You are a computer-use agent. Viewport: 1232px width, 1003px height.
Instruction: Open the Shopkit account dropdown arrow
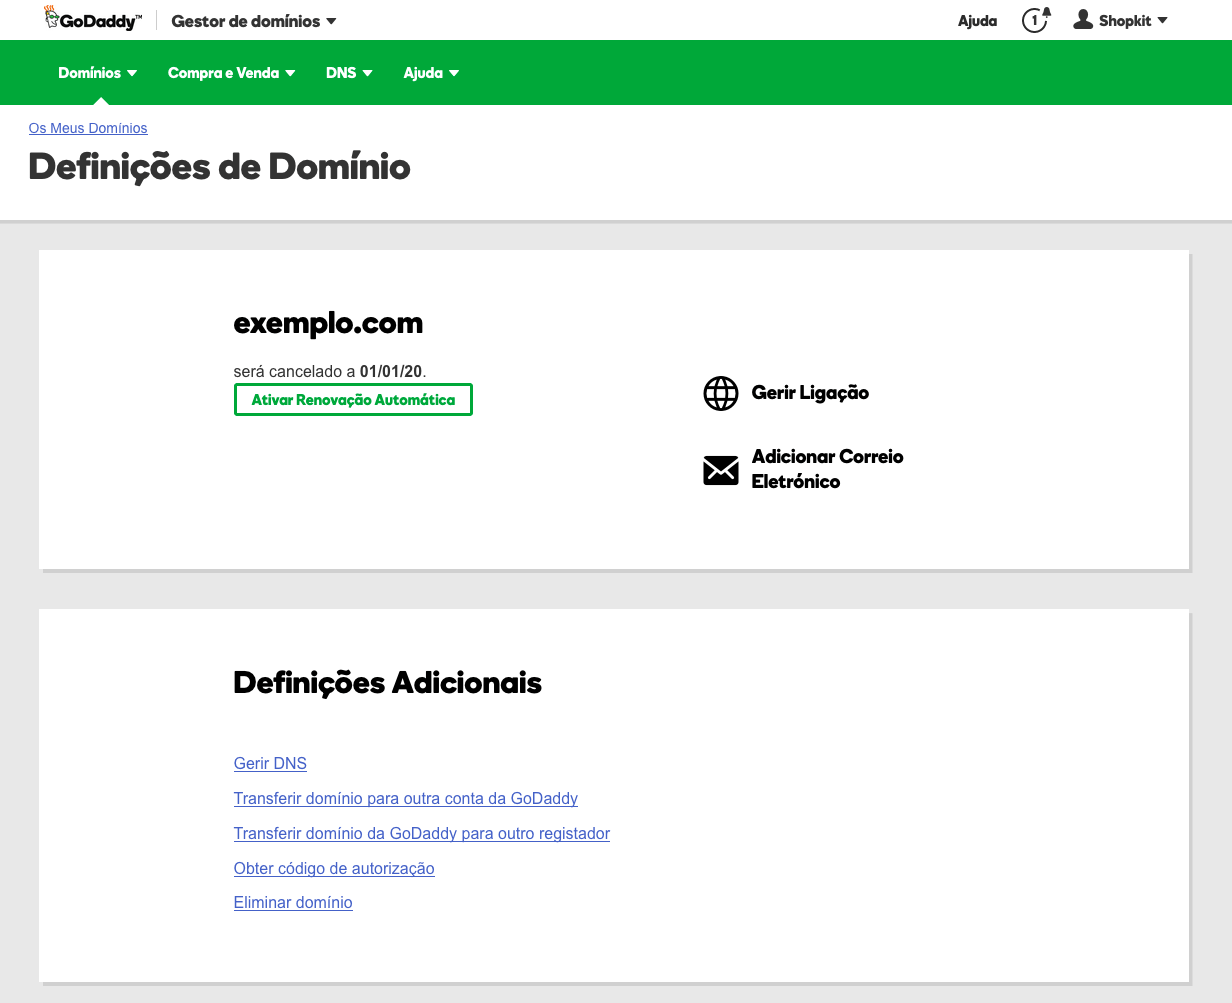coord(1162,21)
